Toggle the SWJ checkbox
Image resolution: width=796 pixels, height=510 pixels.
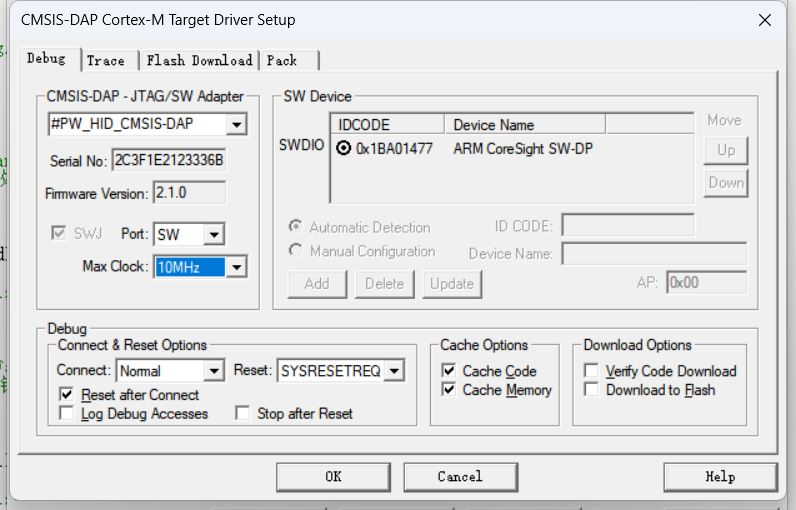coord(59,233)
